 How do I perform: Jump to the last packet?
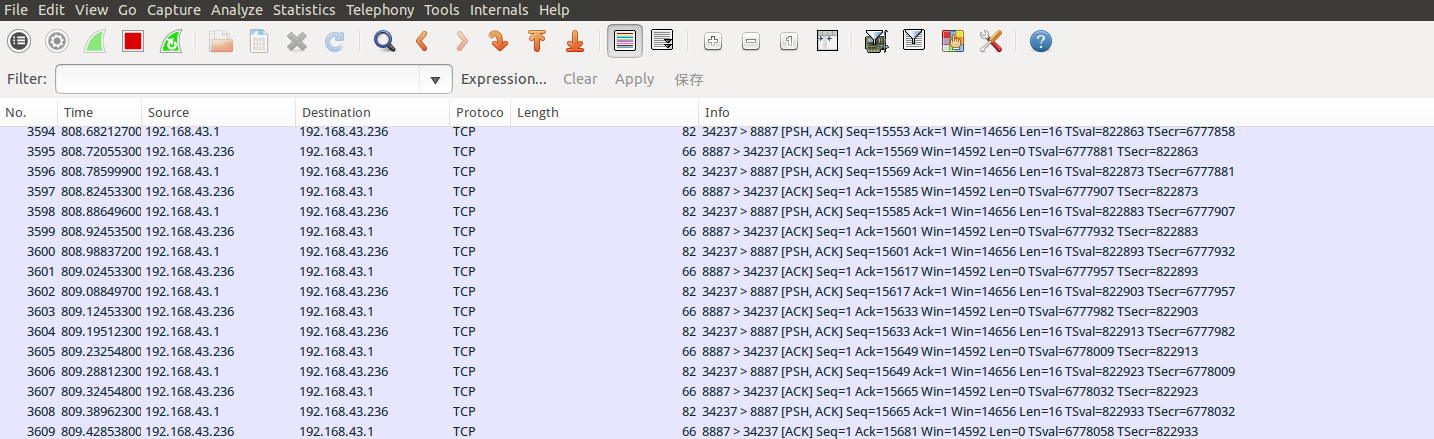[x=574, y=41]
